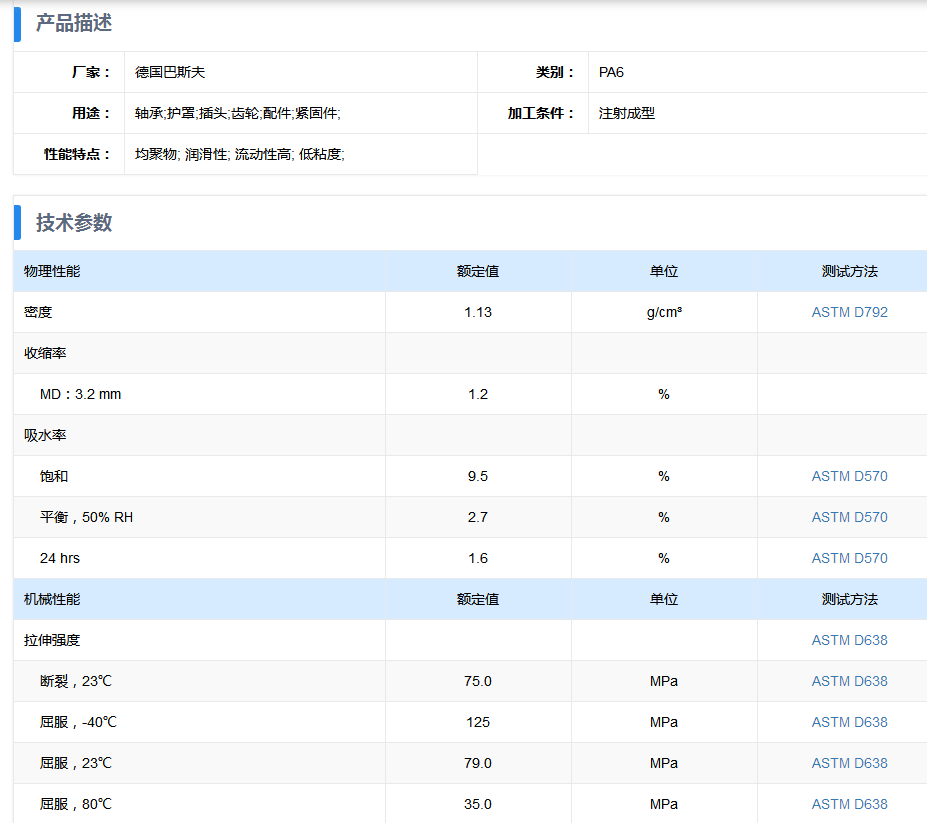The image size is (927, 823).
Task: Click the 机械性能 table header
Action: point(52,599)
